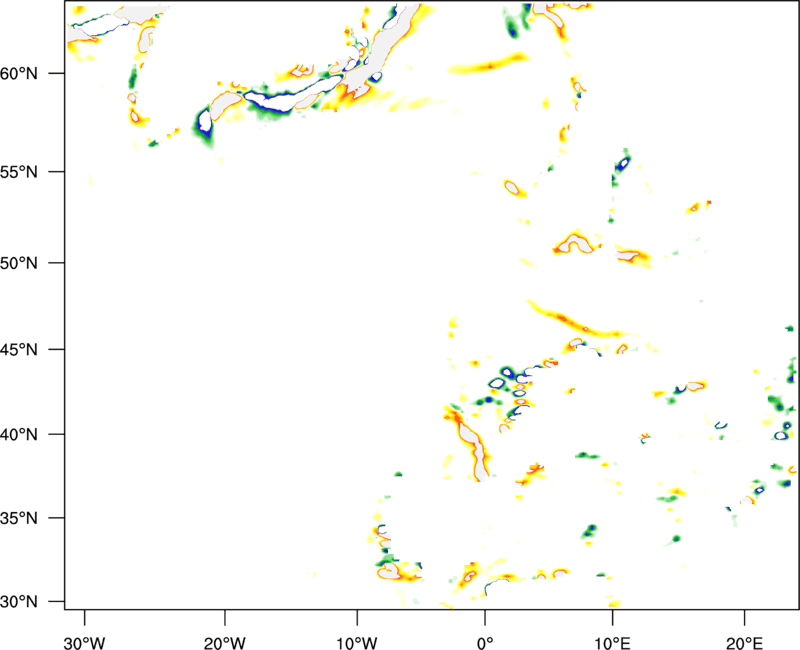Viewport: 800px width, 650px height.
Task: Click the 30°W longitude label
Action: (84, 643)
